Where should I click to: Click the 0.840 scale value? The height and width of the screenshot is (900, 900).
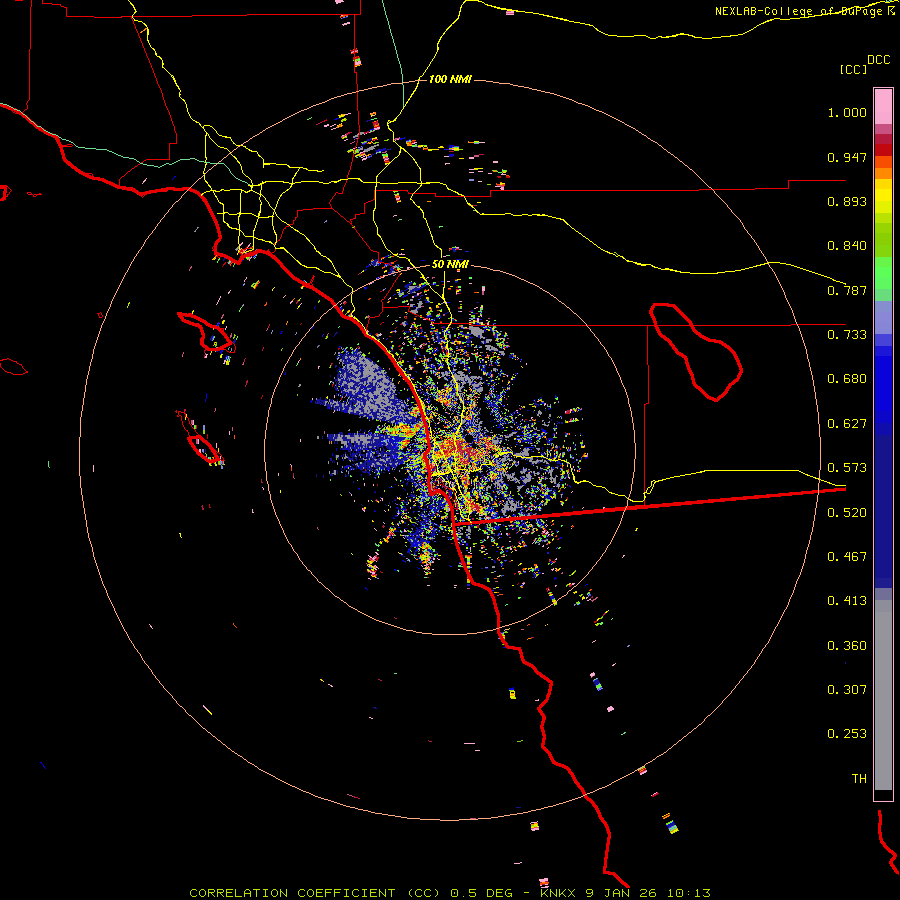pos(847,246)
